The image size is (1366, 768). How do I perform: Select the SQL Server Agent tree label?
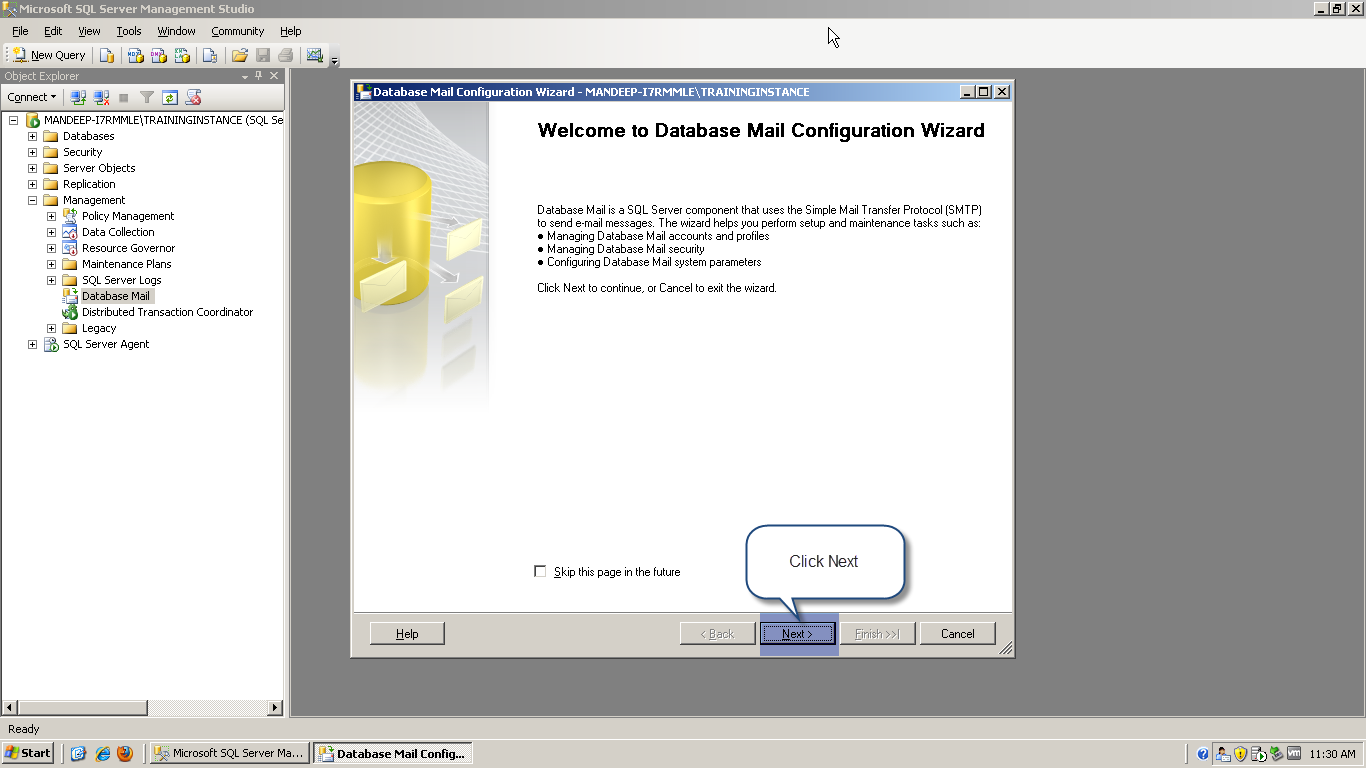[106, 344]
